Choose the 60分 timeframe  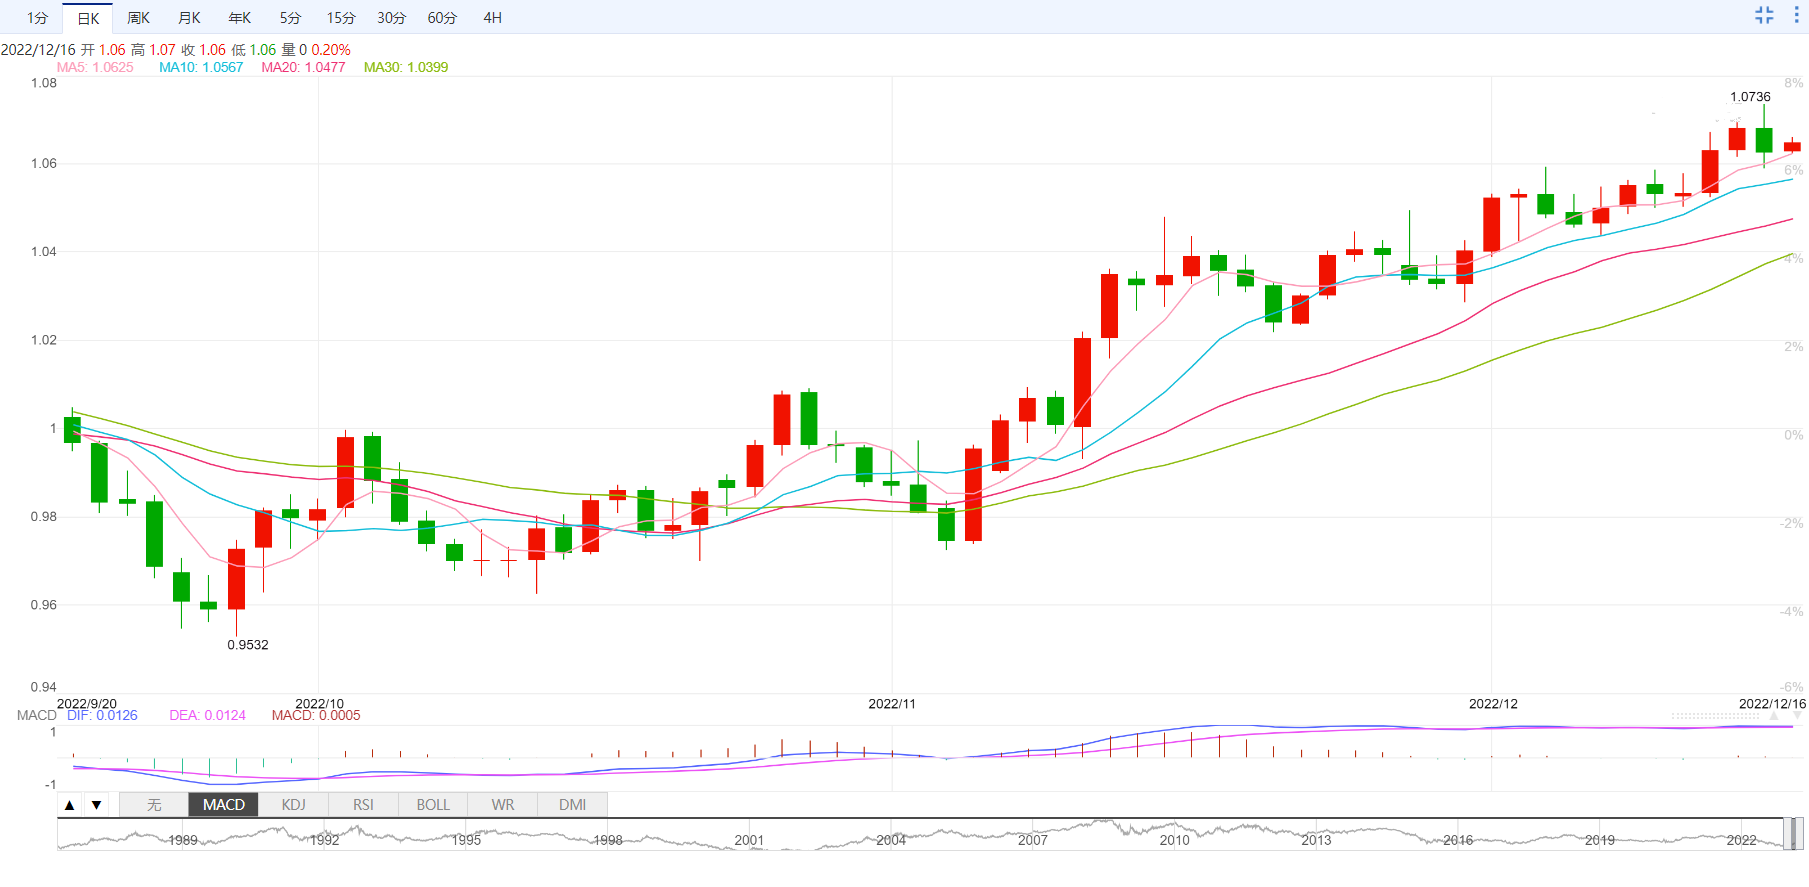click(x=442, y=18)
